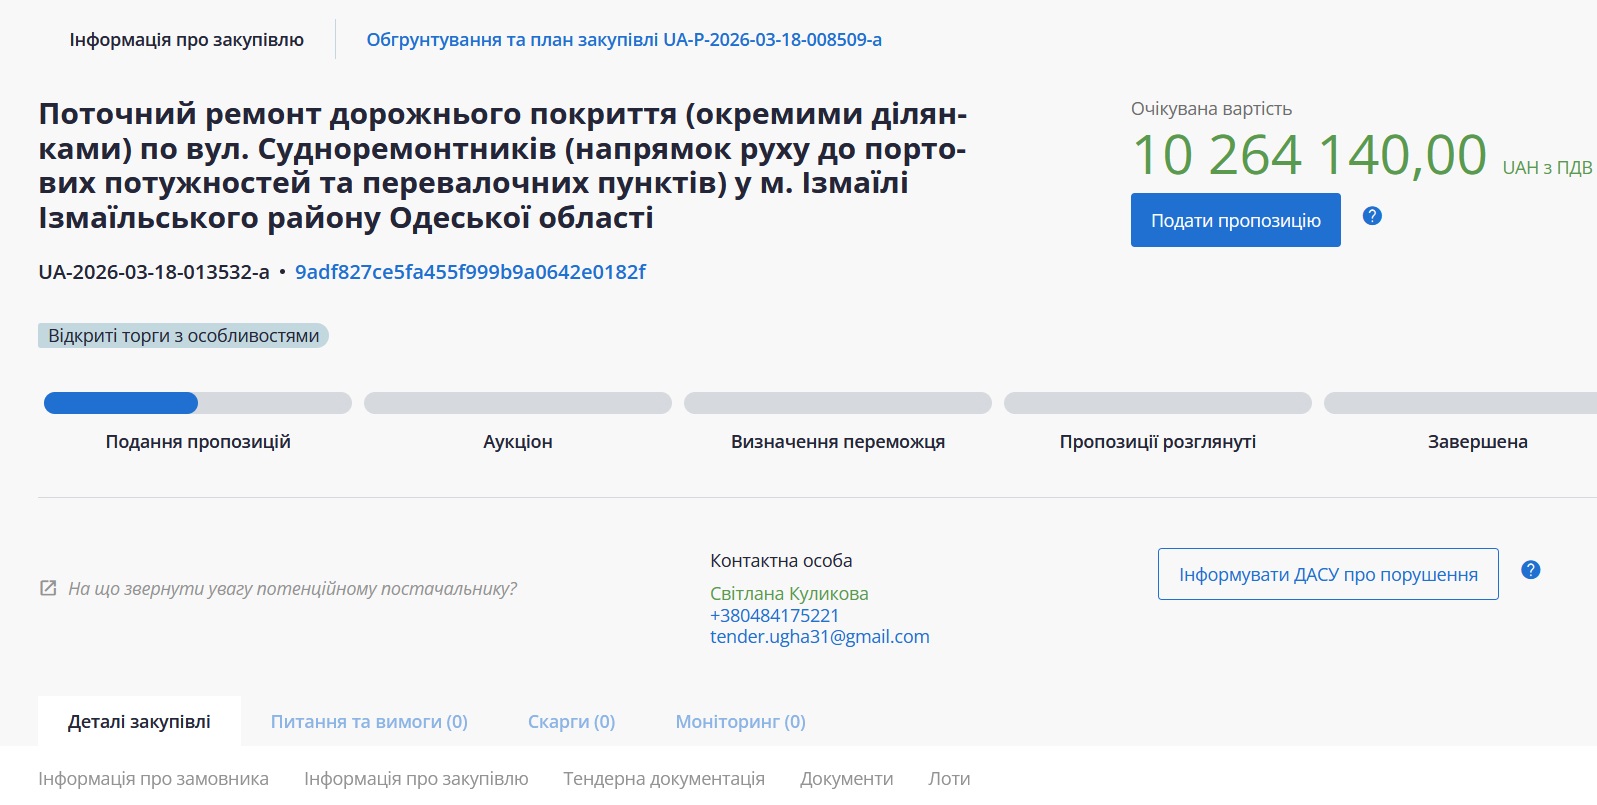Screen dimensions: 1597x805
Task: Click email tender.ugha31@gmail.com
Action: [819, 637]
